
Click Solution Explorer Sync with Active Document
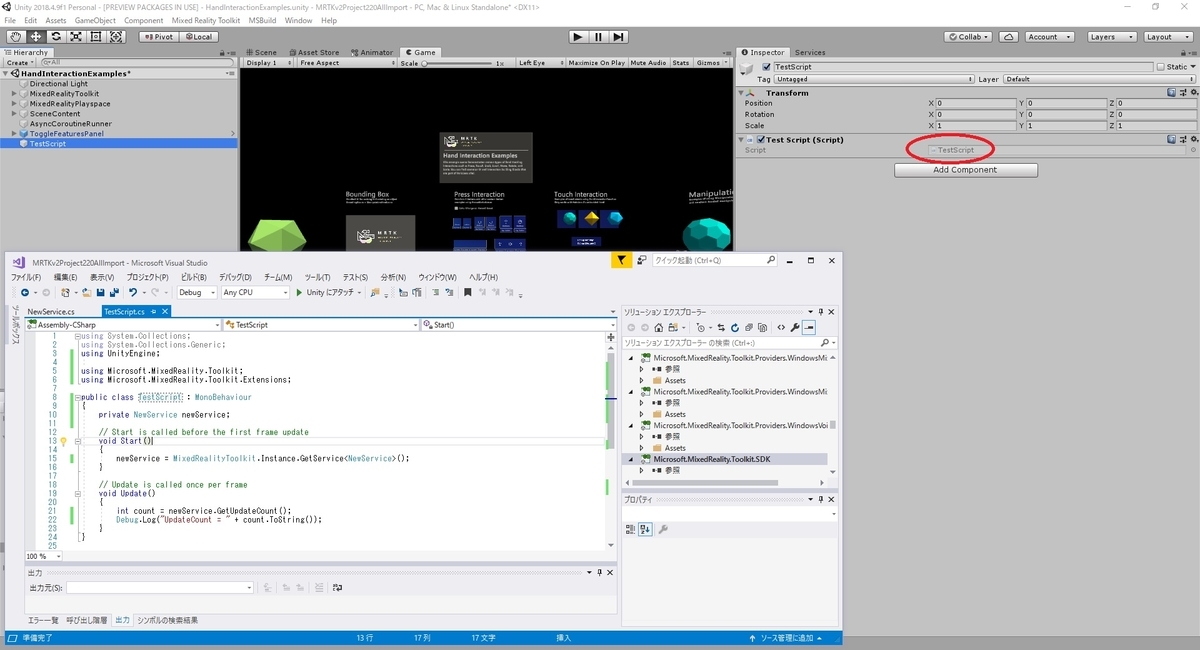(721, 327)
